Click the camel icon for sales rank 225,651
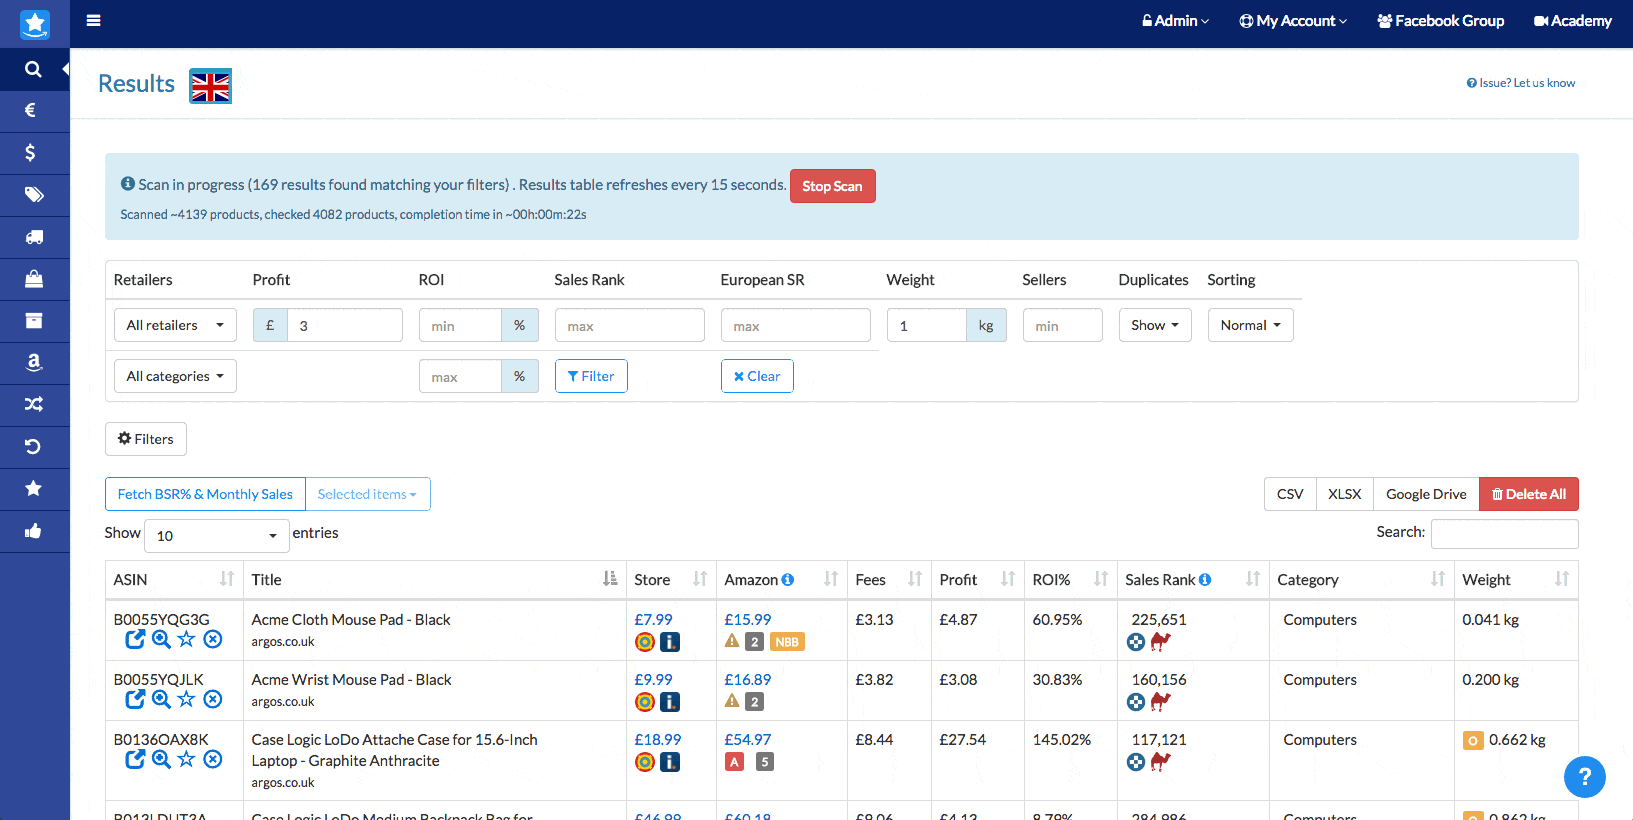Screen dimensions: 1633x820 (x=1160, y=641)
